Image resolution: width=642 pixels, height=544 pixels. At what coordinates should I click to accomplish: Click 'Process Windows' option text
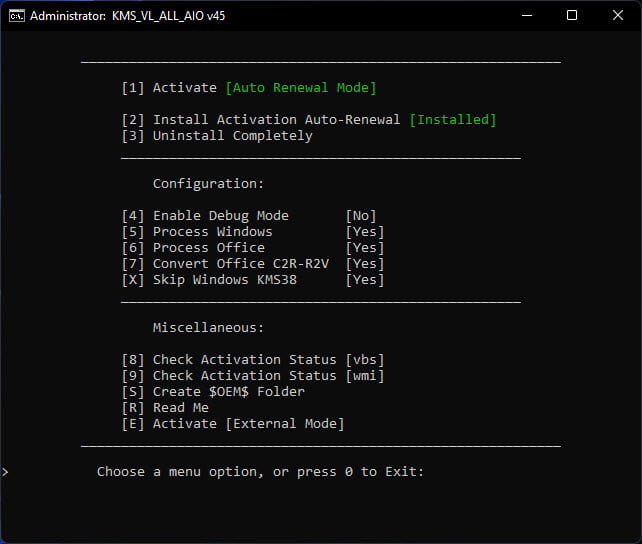click(x=212, y=232)
